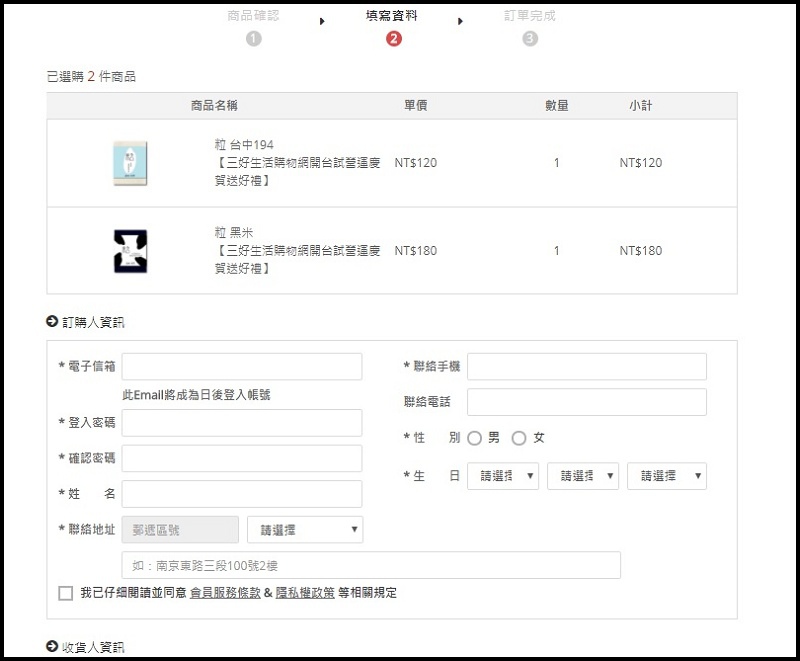Open the birthday day dropdown
The image size is (800, 661).
[x=667, y=476]
